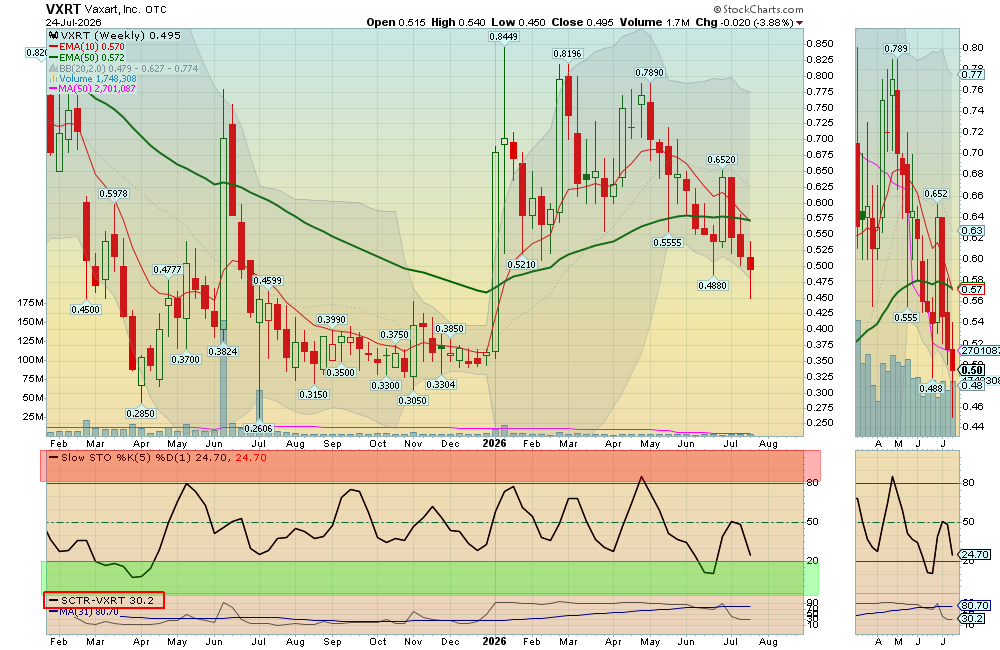Click the 175M volume axis label
This screenshot has width=1000, height=650.
coord(31,302)
